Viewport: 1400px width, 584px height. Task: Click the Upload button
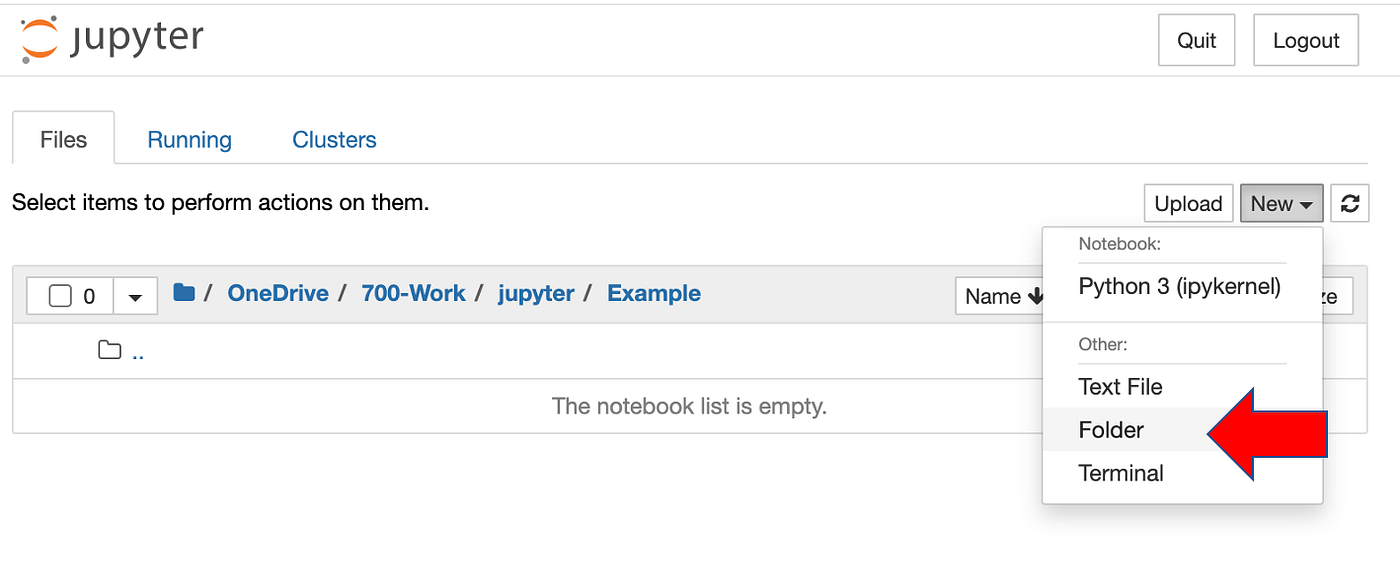(1188, 203)
